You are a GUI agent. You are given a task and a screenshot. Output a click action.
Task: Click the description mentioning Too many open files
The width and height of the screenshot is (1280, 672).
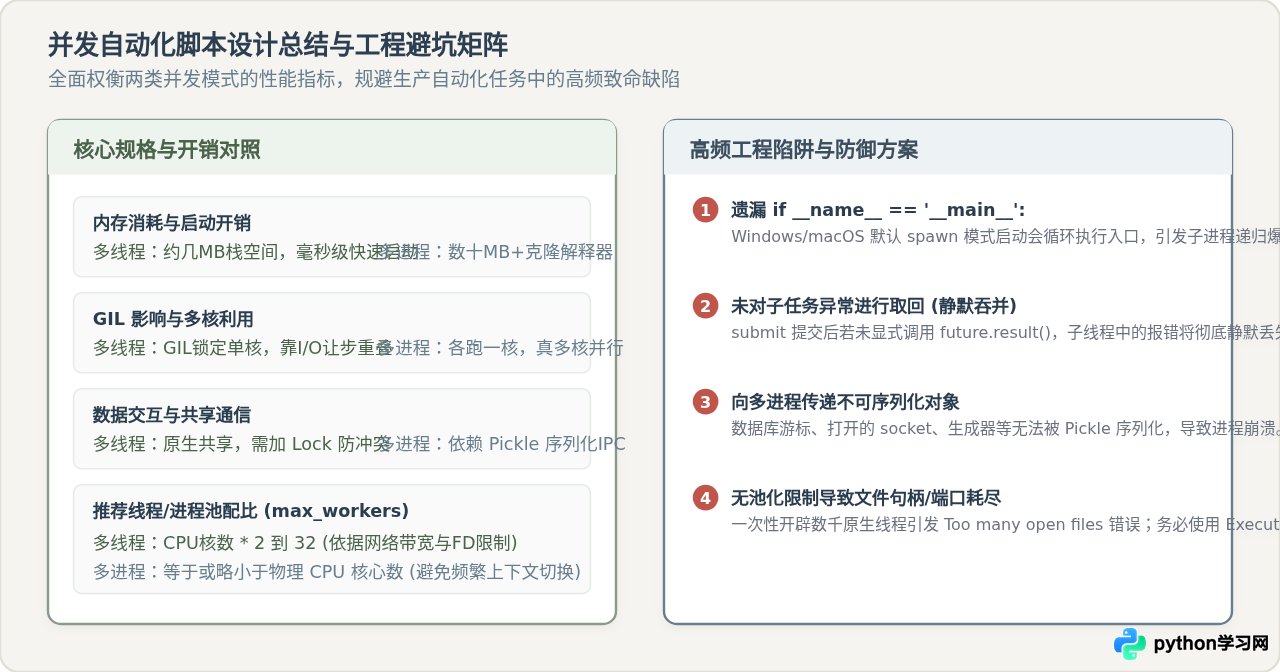point(1005,524)
